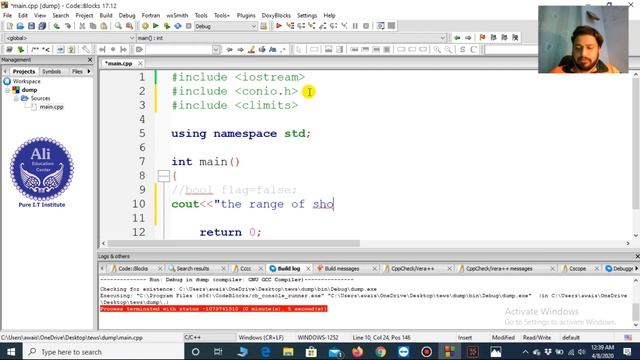This screenshot has width=640, height=360.
Task: Close the *main.cpp editor tab
Action: 140,64
